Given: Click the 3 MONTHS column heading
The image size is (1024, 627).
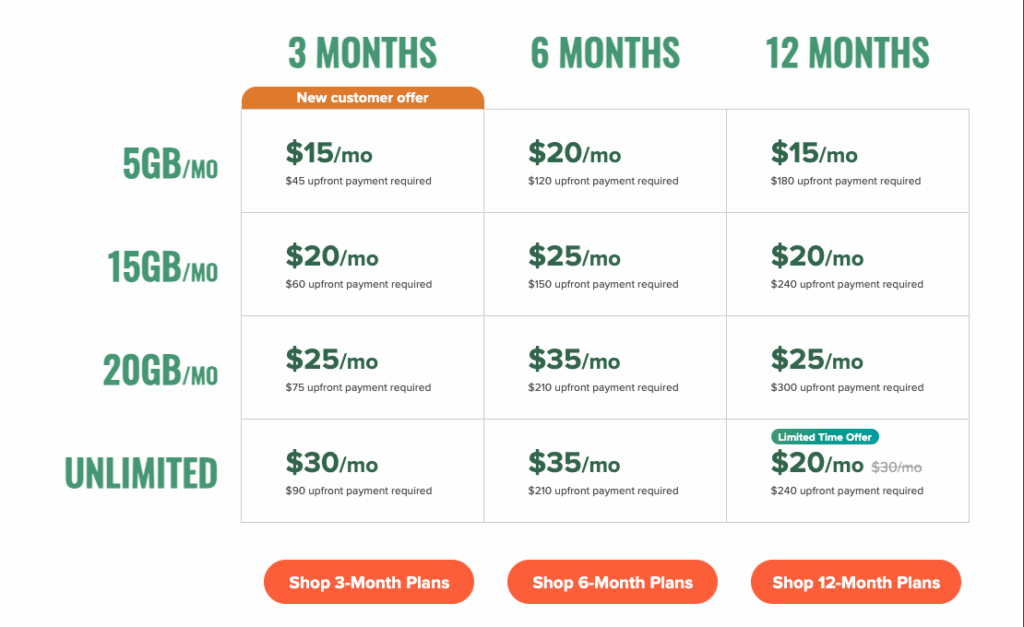Looking at the screenshot, I should (x=362, y=52).
